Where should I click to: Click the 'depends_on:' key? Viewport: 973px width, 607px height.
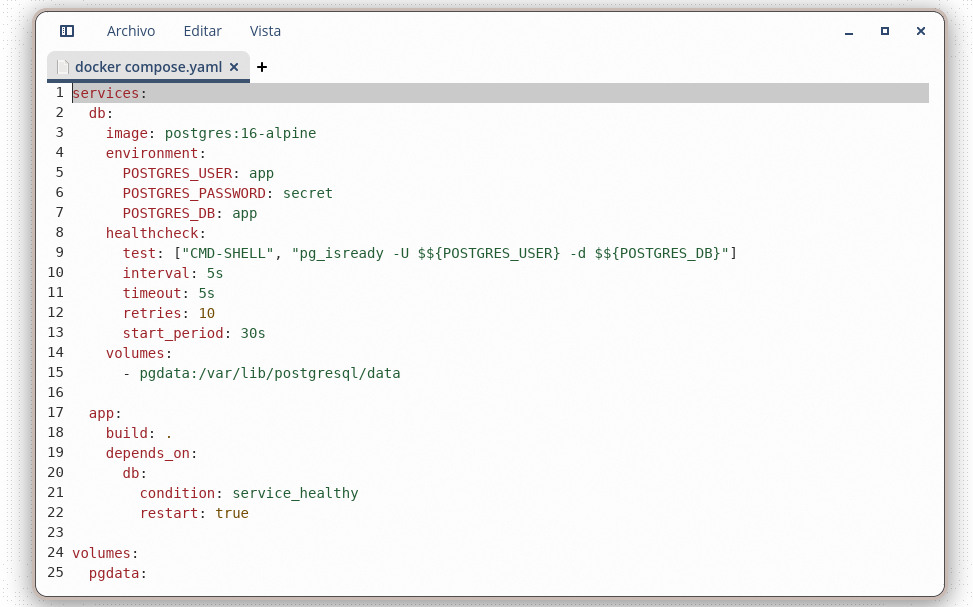(151, 453)
